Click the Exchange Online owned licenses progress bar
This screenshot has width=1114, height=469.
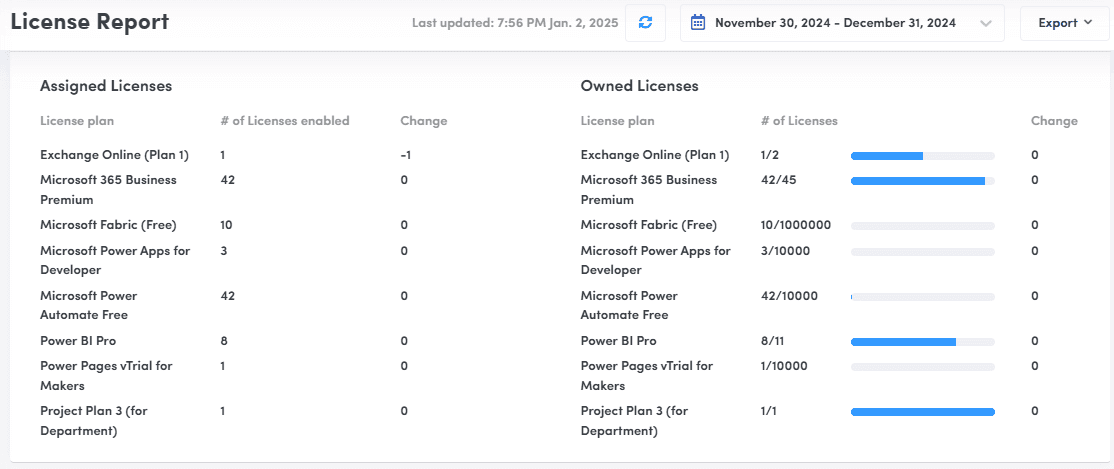[923, 156]
